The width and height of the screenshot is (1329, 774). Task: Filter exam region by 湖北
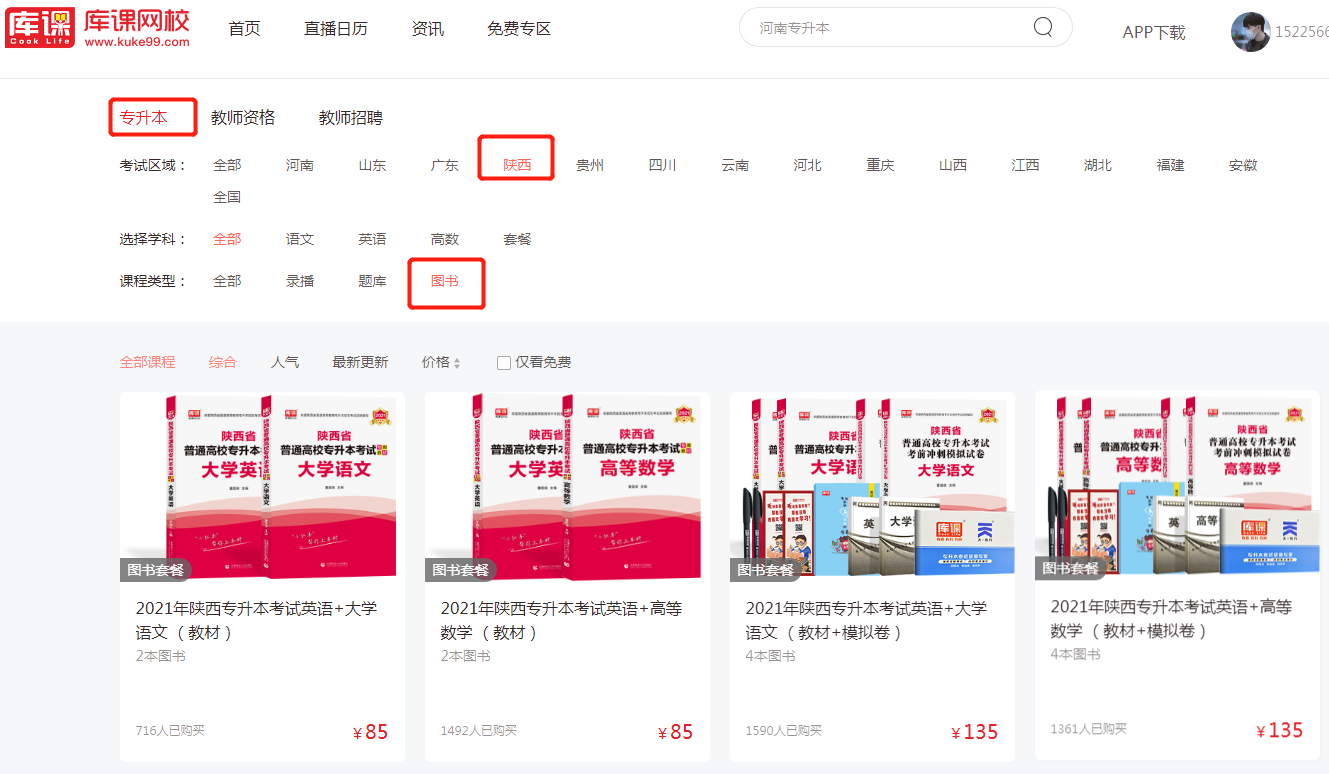[1098, 165]
